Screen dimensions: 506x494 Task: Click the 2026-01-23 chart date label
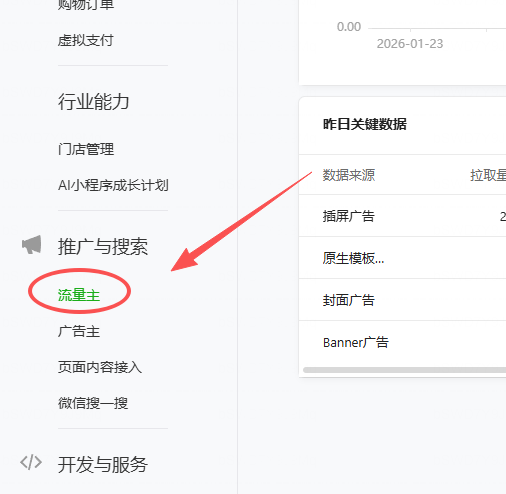click(x=410, y=44)
